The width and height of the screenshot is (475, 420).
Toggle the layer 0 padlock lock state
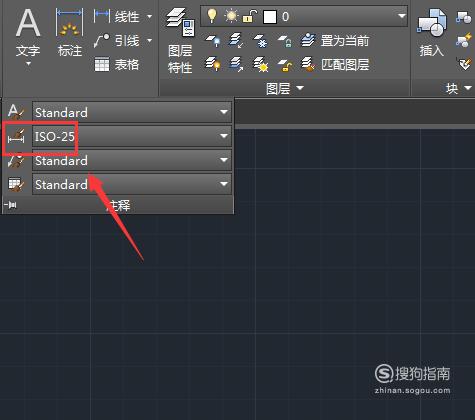click(x=250, y=16)
